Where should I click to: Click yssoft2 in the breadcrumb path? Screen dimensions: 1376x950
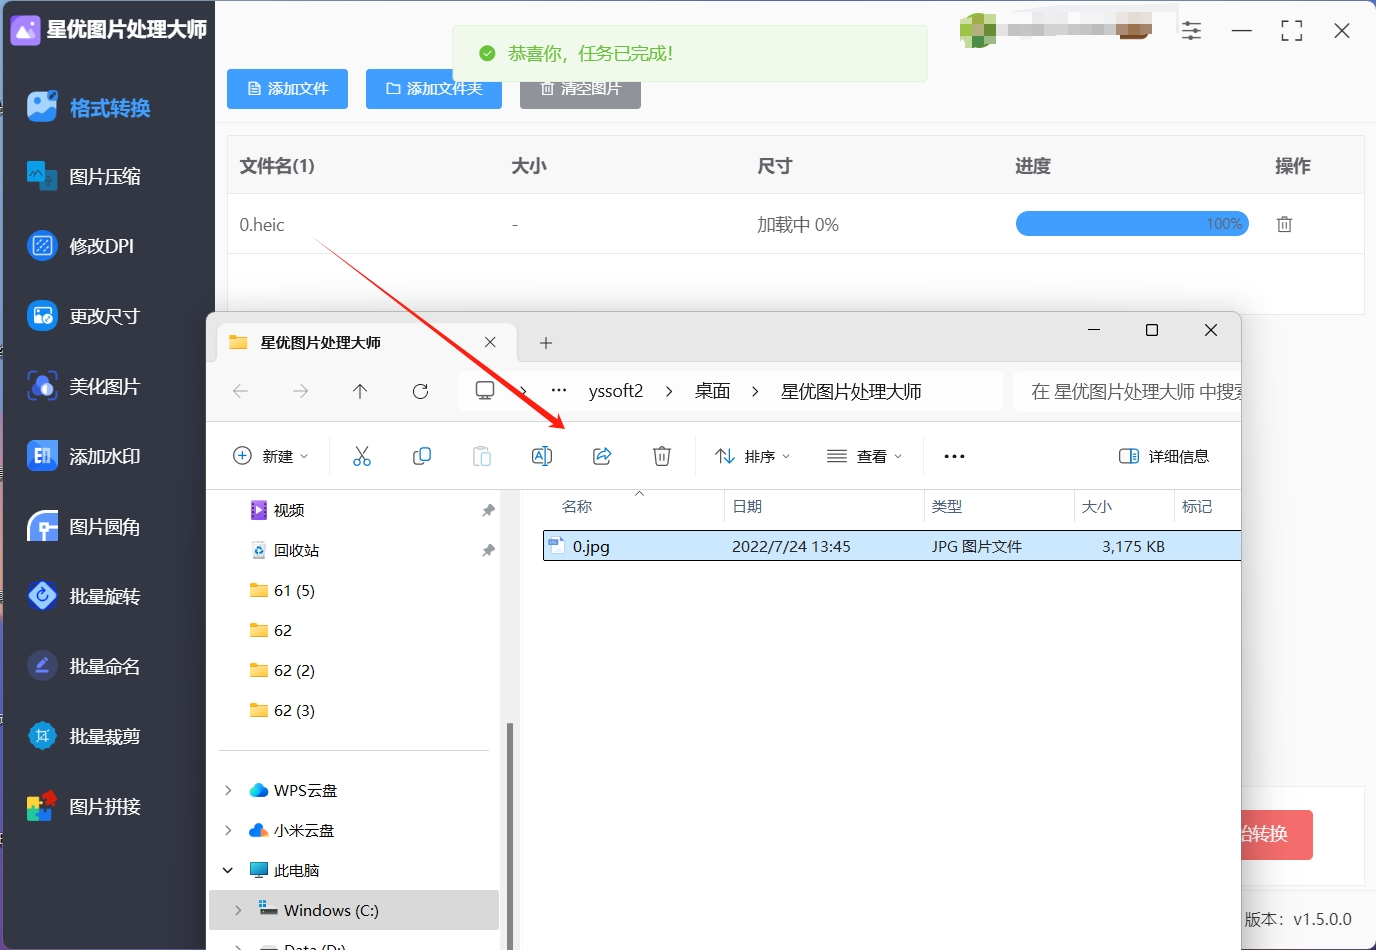click(x=616, y=391)
